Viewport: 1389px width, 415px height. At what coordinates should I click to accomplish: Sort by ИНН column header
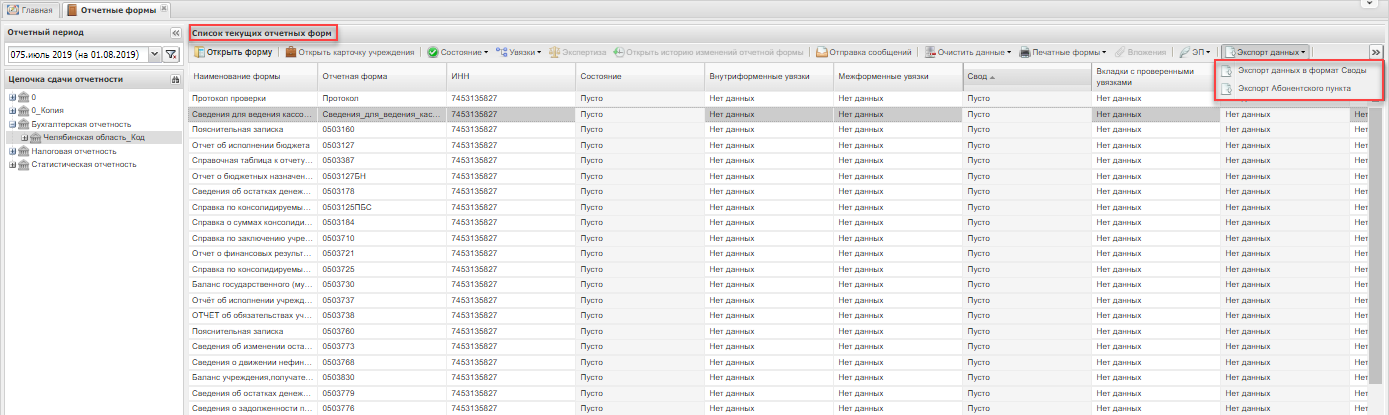pyautogui.click(x=511, y=76)
